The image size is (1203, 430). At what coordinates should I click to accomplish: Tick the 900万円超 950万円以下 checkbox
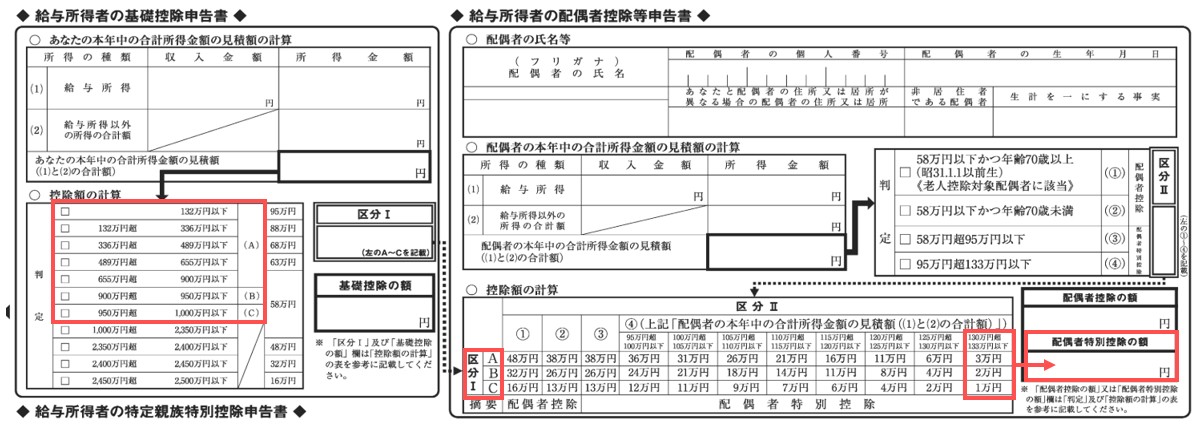coord(67,296)
